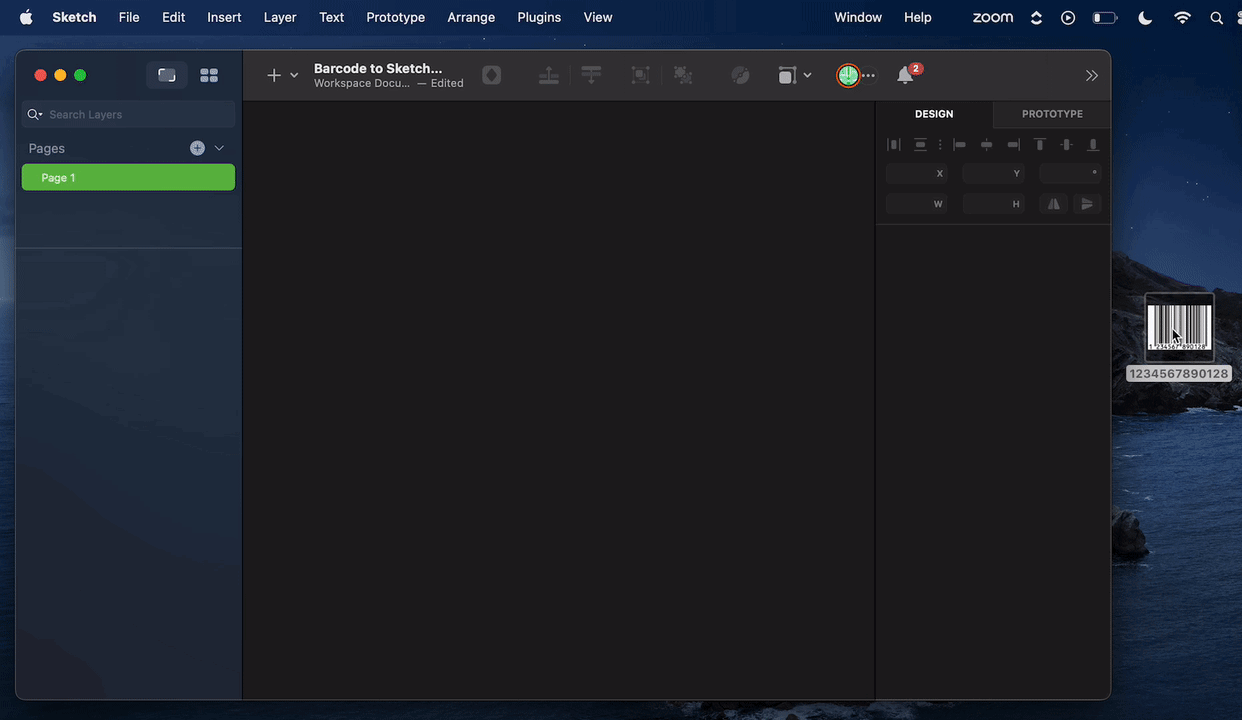Open the Apple menu
This screenshot has width=1242, height=720.
tap(26, 17)
